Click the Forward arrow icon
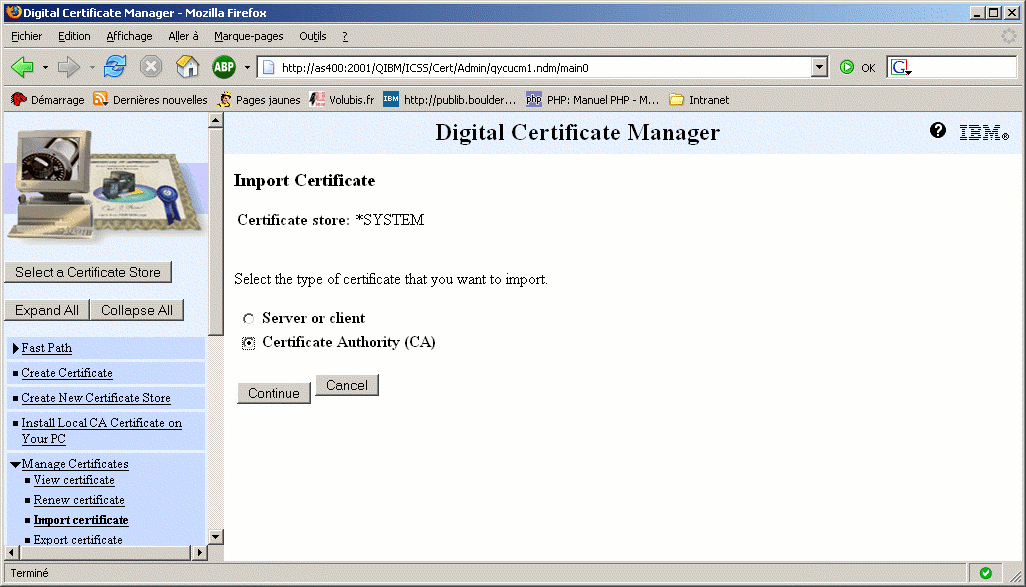The height and width of the screenshot is (587, 1026). tap(68, 67)
